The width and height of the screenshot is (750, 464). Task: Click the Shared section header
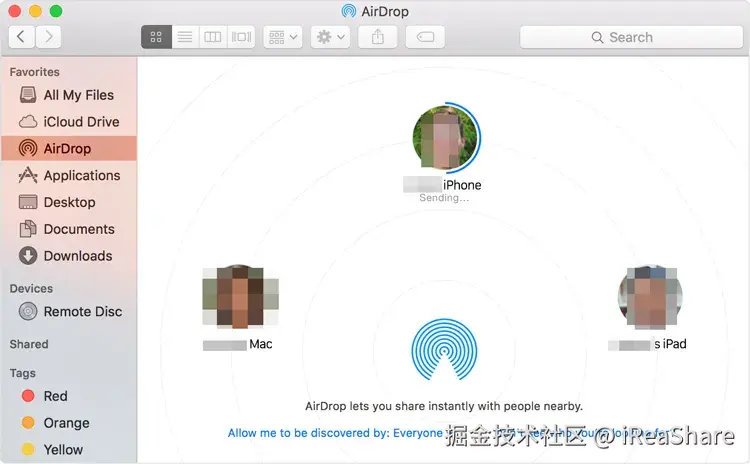coord(29,344)
